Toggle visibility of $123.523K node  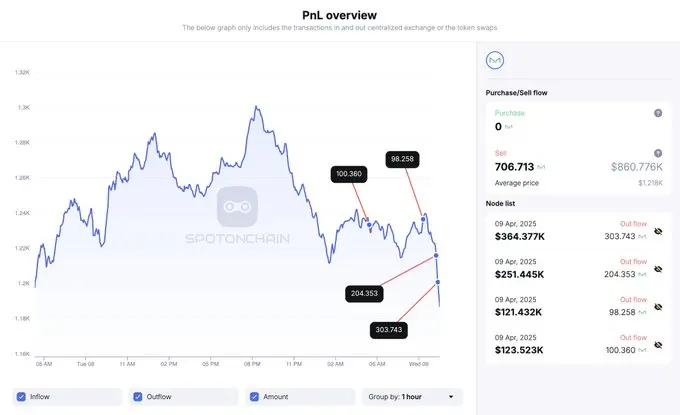pos(657,345)
